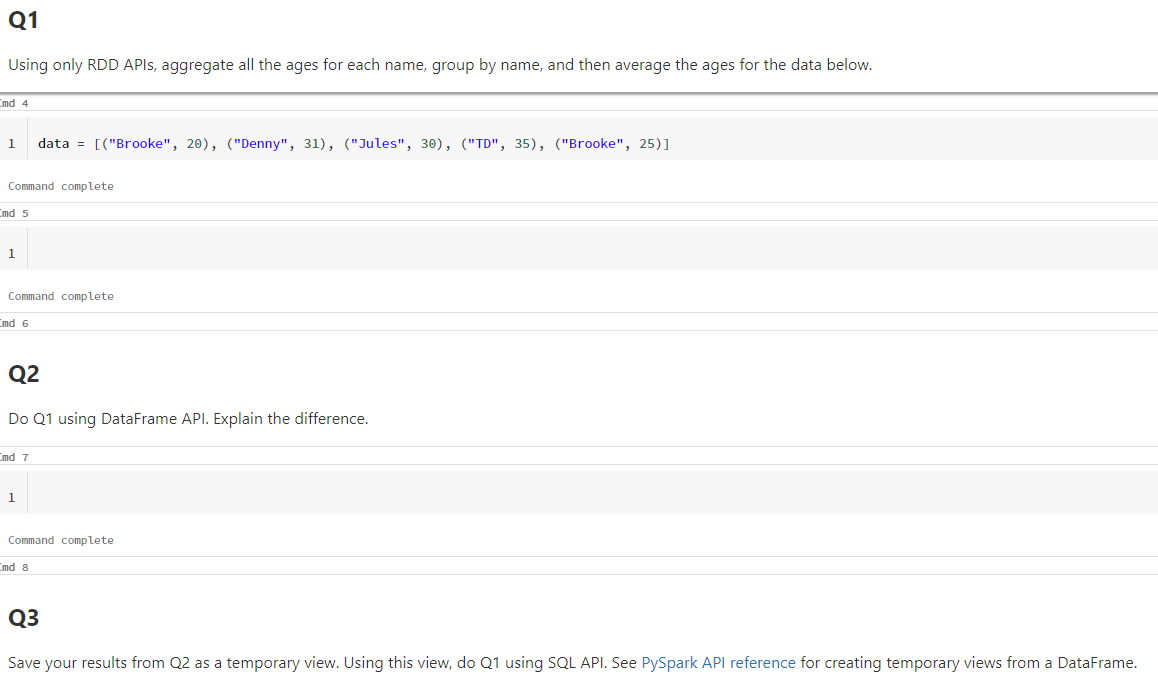Click the line number 1 in Cmd 5
This screenshot has height=684, width=1158.
11,253
